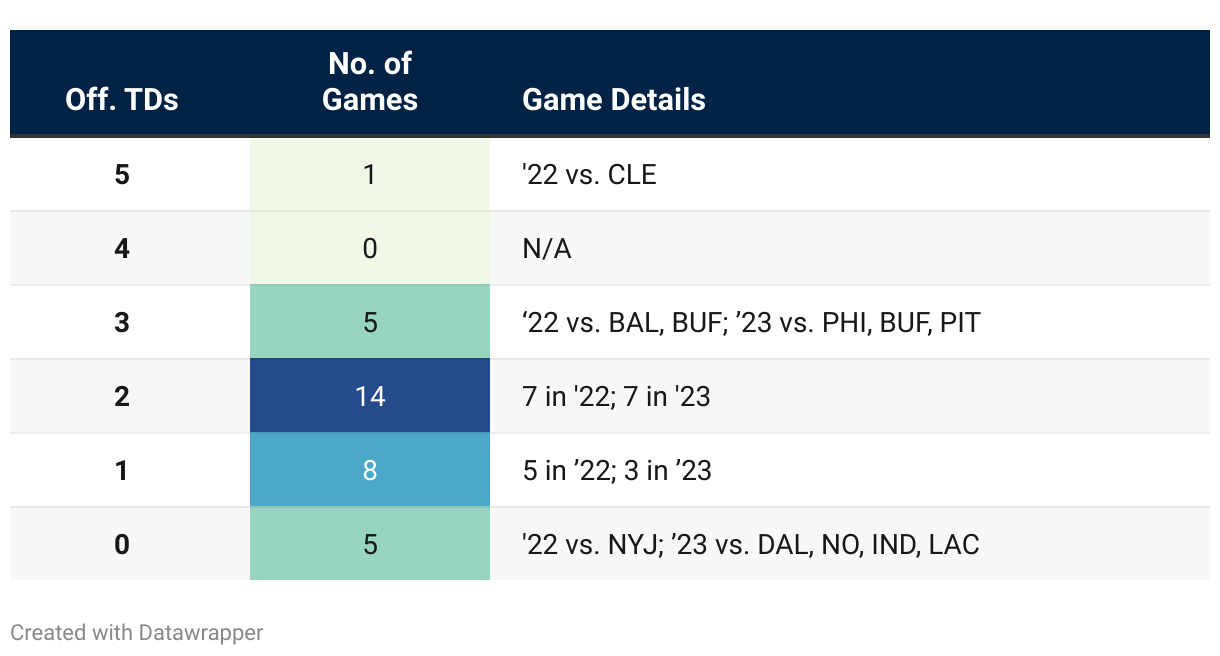Viewport: 1220px width, 656px height.
Task: Click the '5' value in Off. TDs column
Action: click(x=122, y=174)
